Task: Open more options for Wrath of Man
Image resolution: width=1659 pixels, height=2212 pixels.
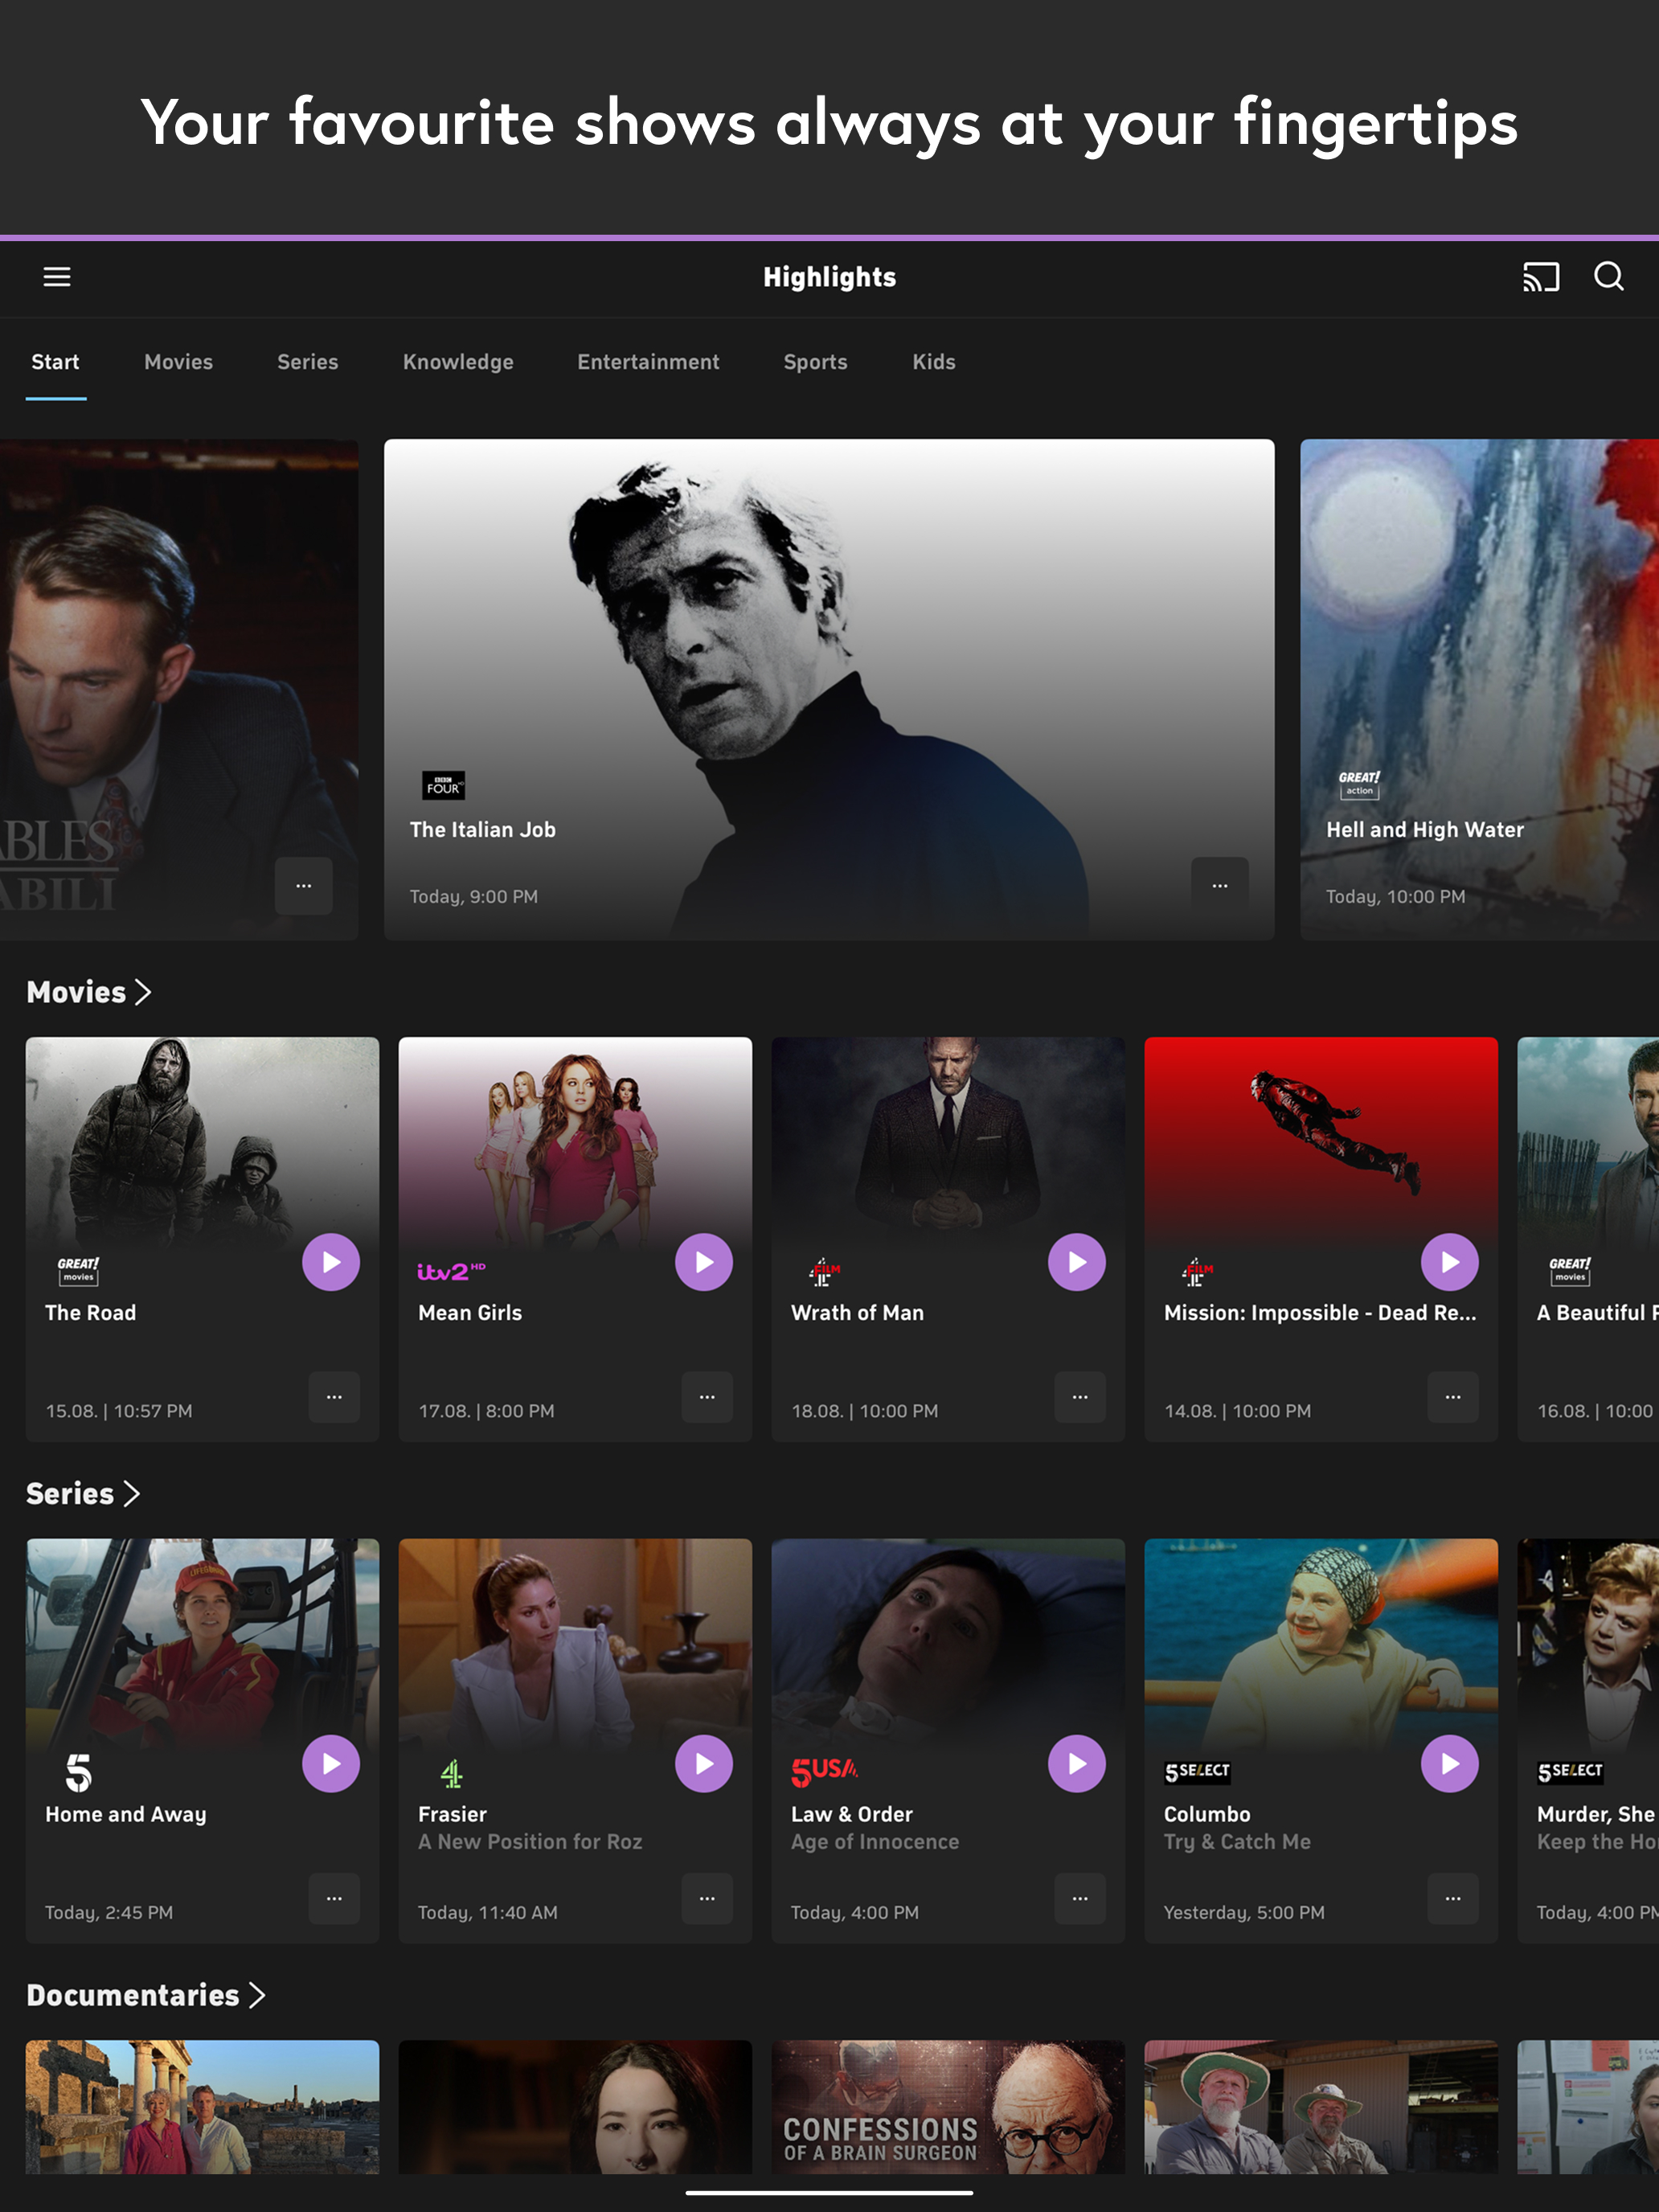Action: click(x=1080, y=1396)
